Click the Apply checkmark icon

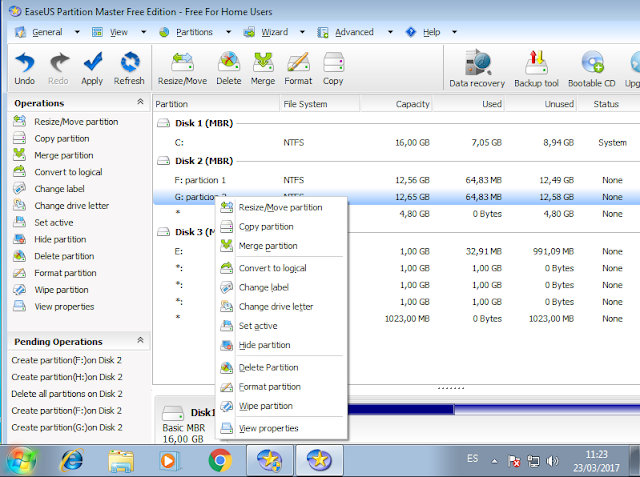pos(92,69)
